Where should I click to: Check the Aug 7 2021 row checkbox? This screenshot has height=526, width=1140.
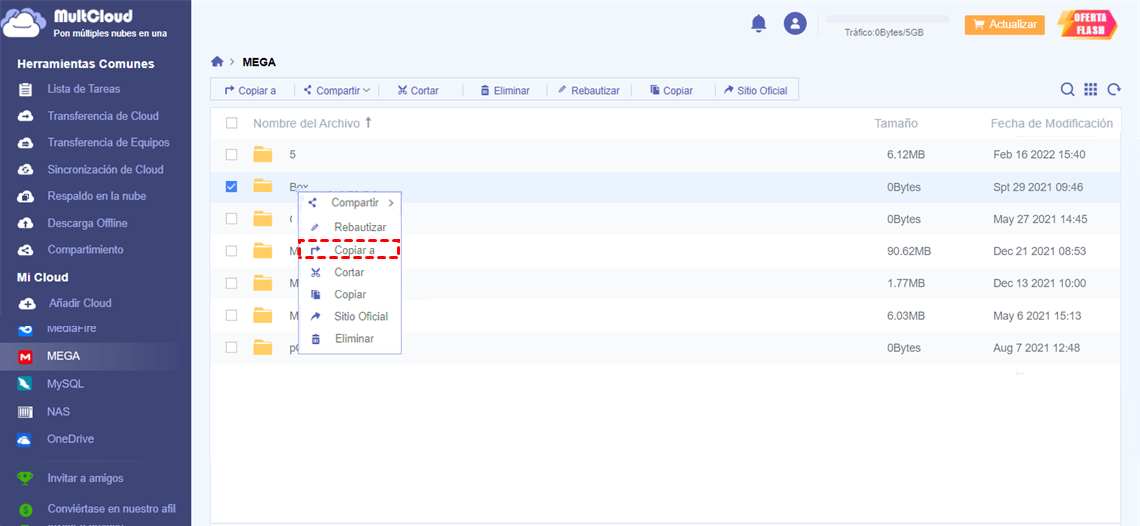231,347
